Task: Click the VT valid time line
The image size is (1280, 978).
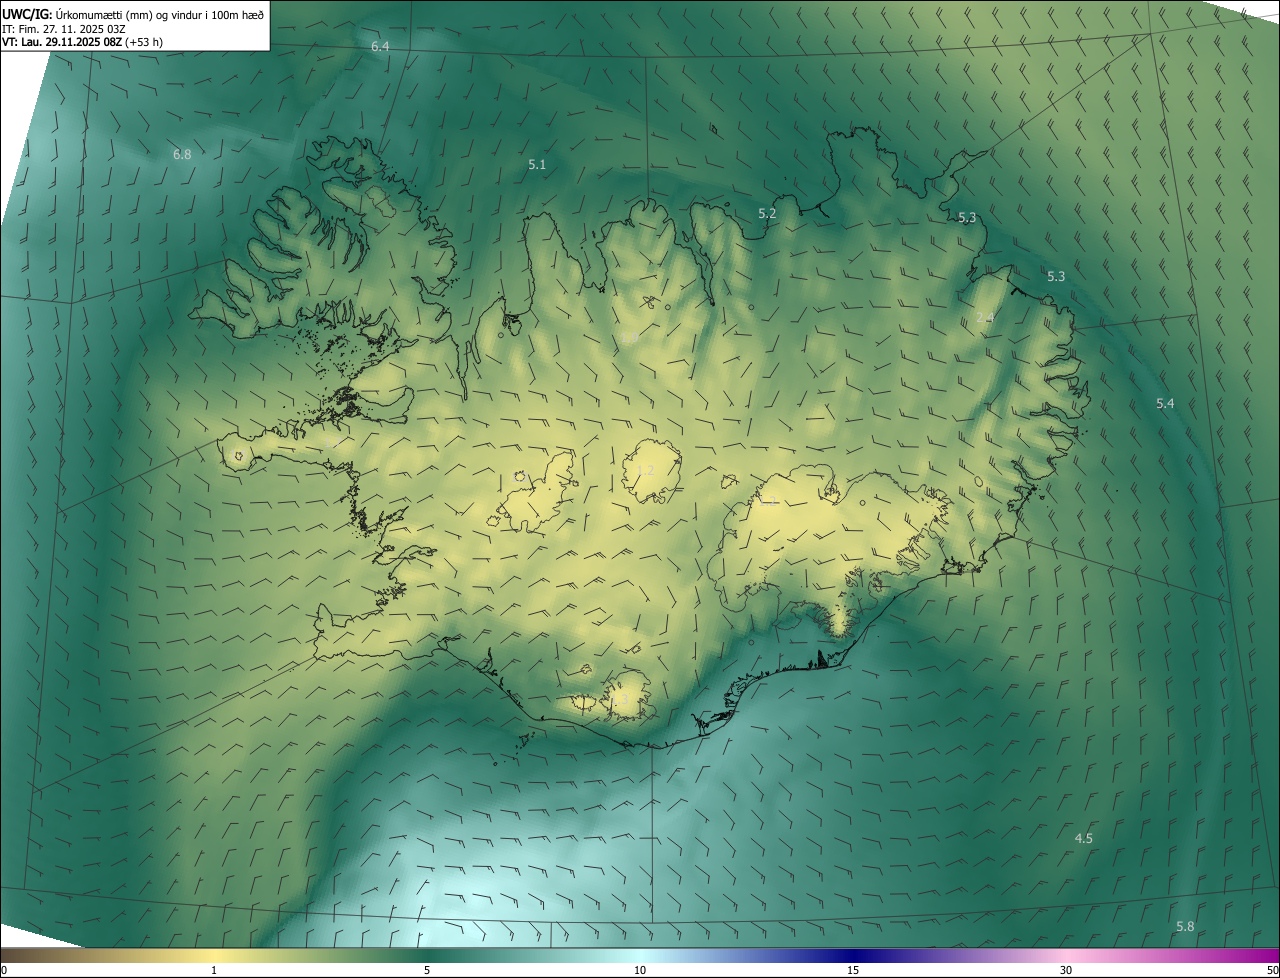Action: 82,42
